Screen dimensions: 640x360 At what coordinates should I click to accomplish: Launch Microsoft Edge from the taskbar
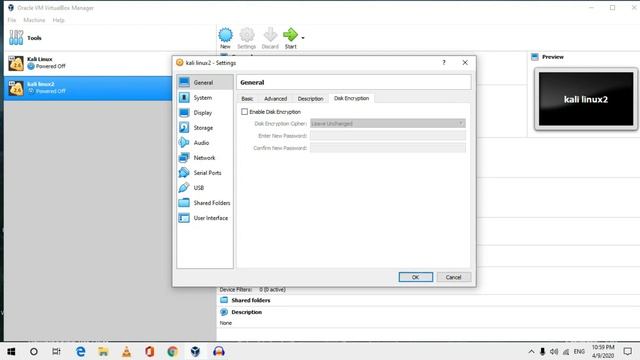click(80, 351)
